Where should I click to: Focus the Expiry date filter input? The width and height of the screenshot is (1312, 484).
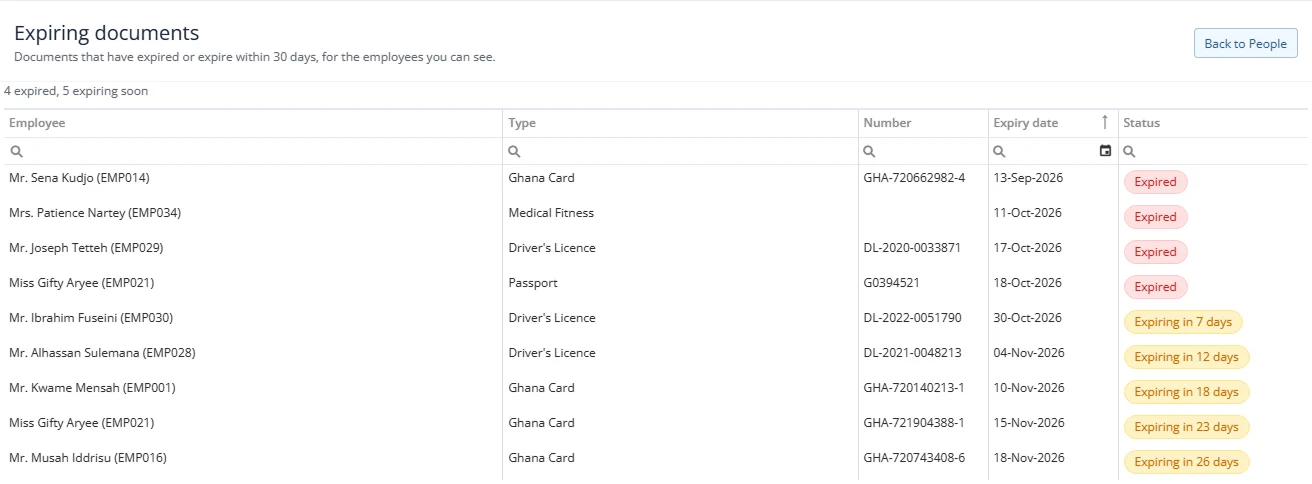1051,151
